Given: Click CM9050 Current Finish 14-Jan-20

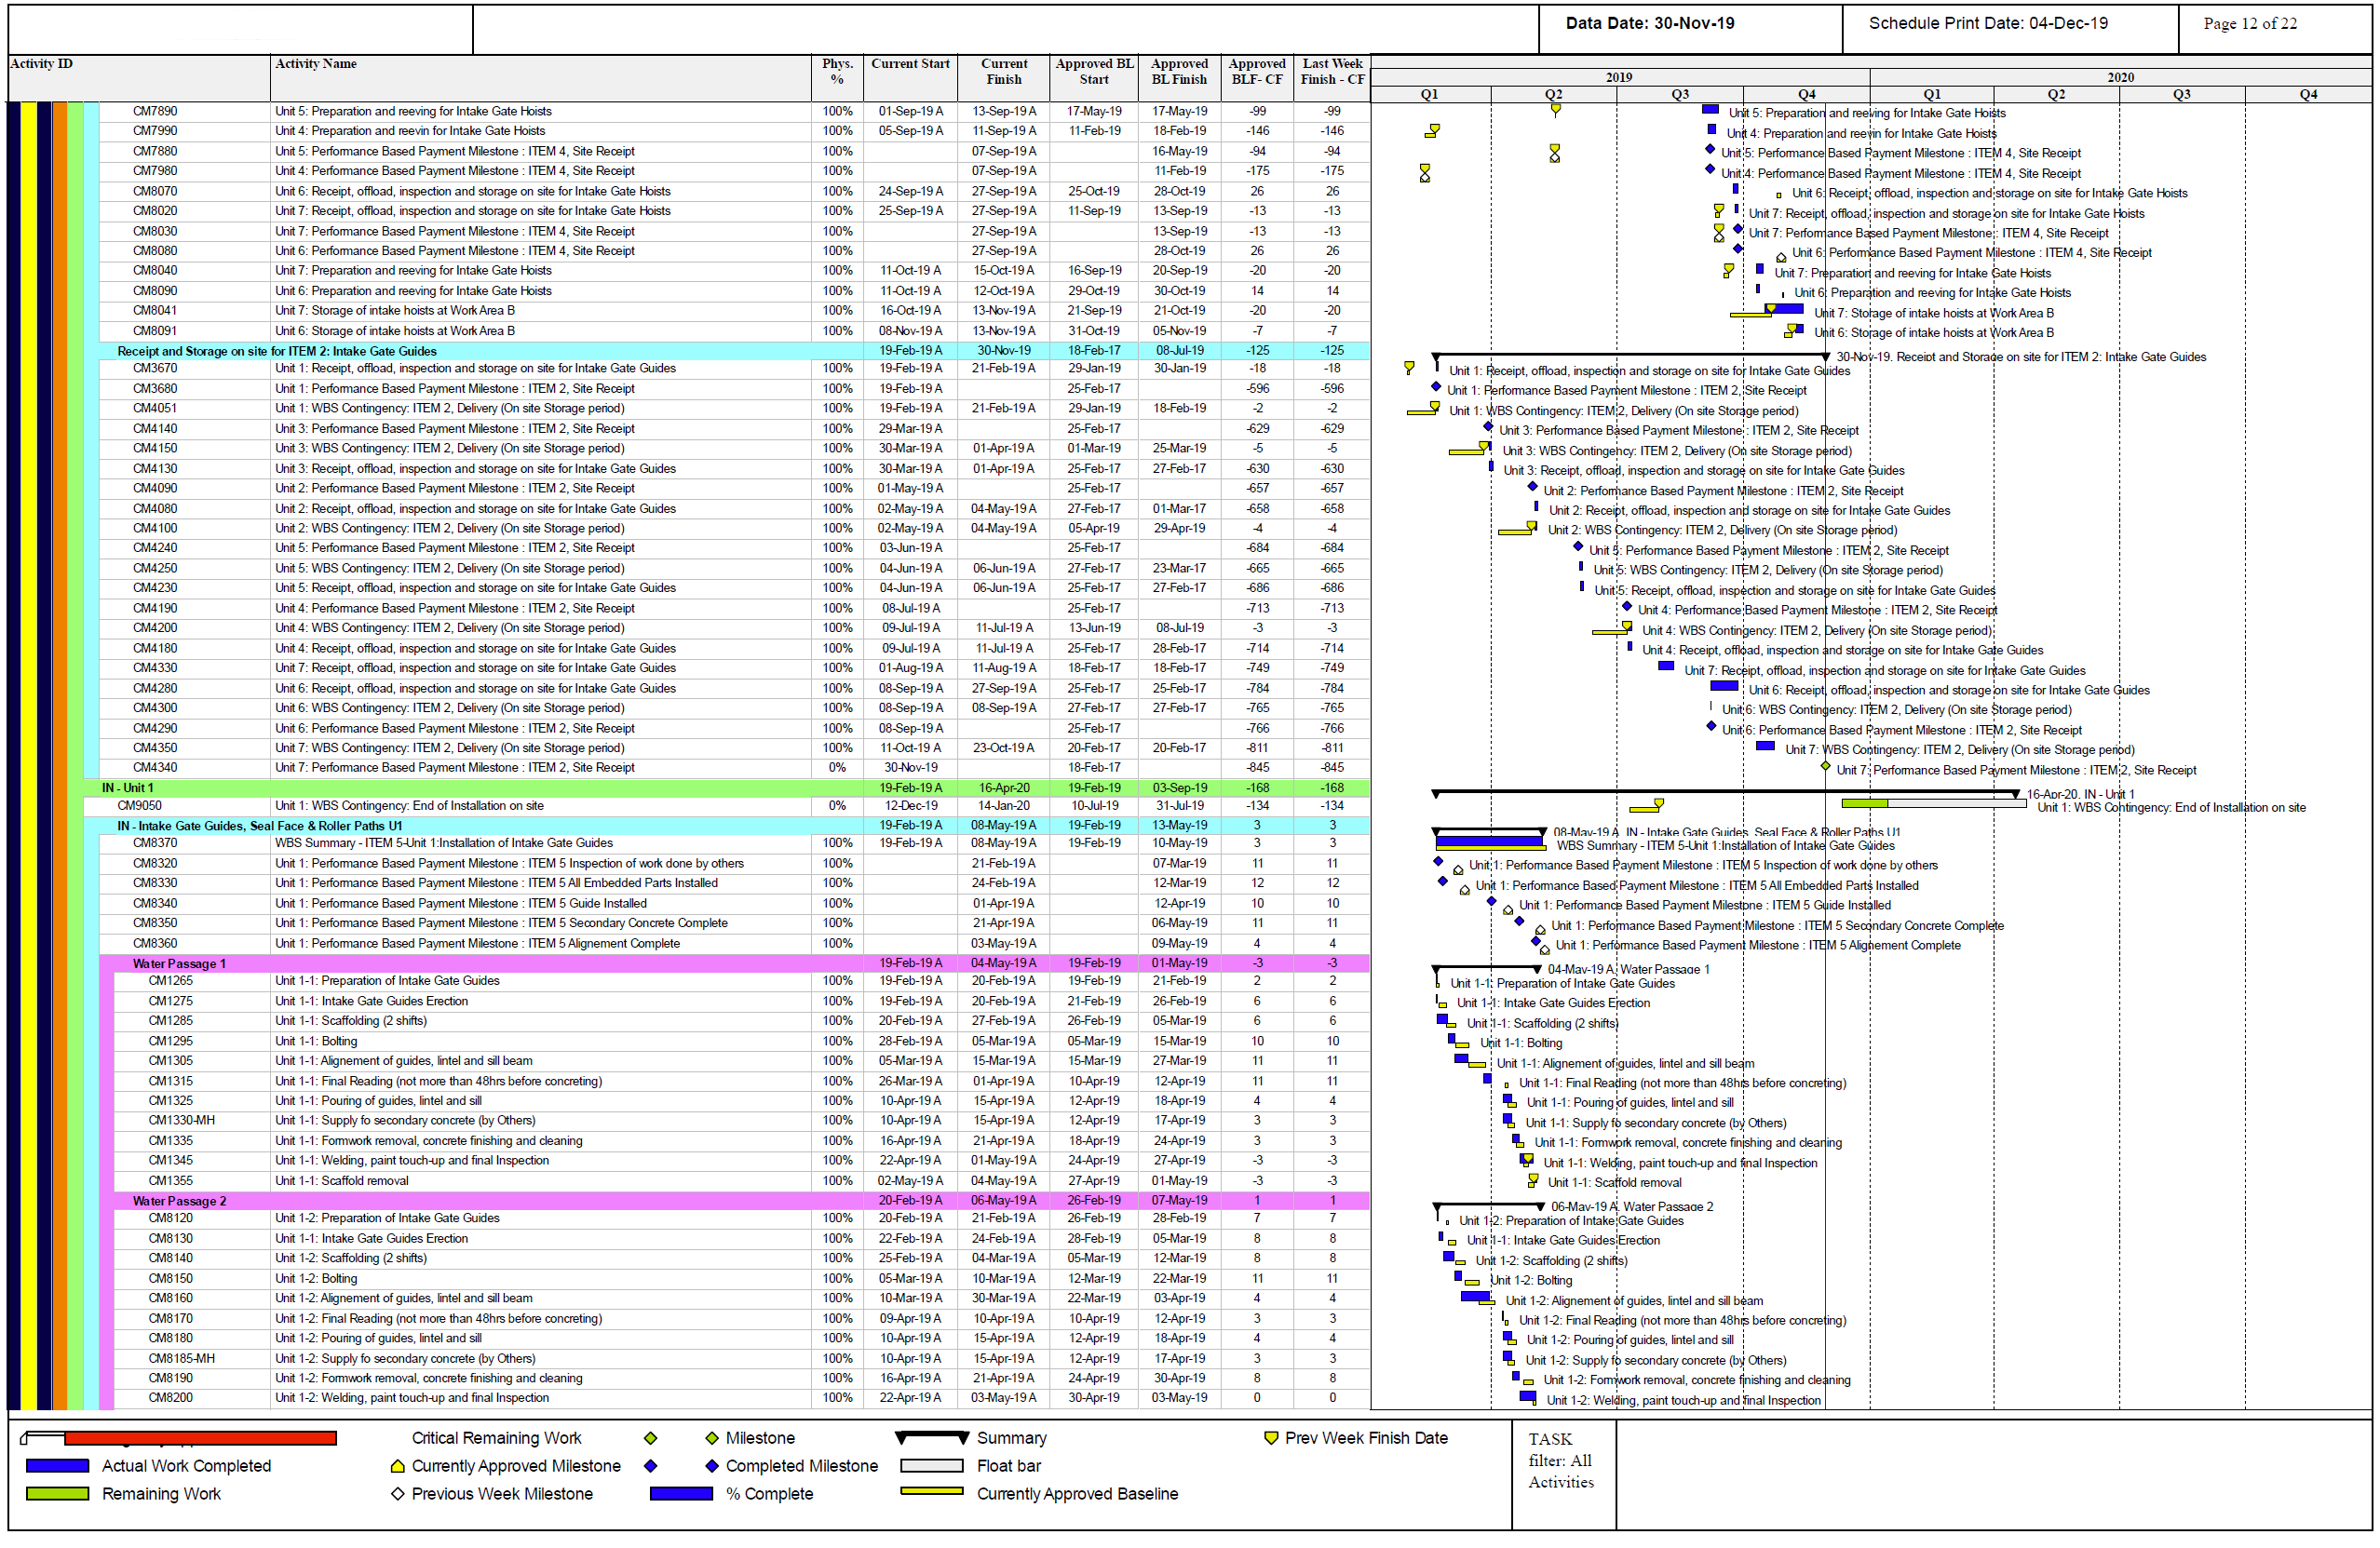Looking at the screenshot, I should [x=1004, y=806].
